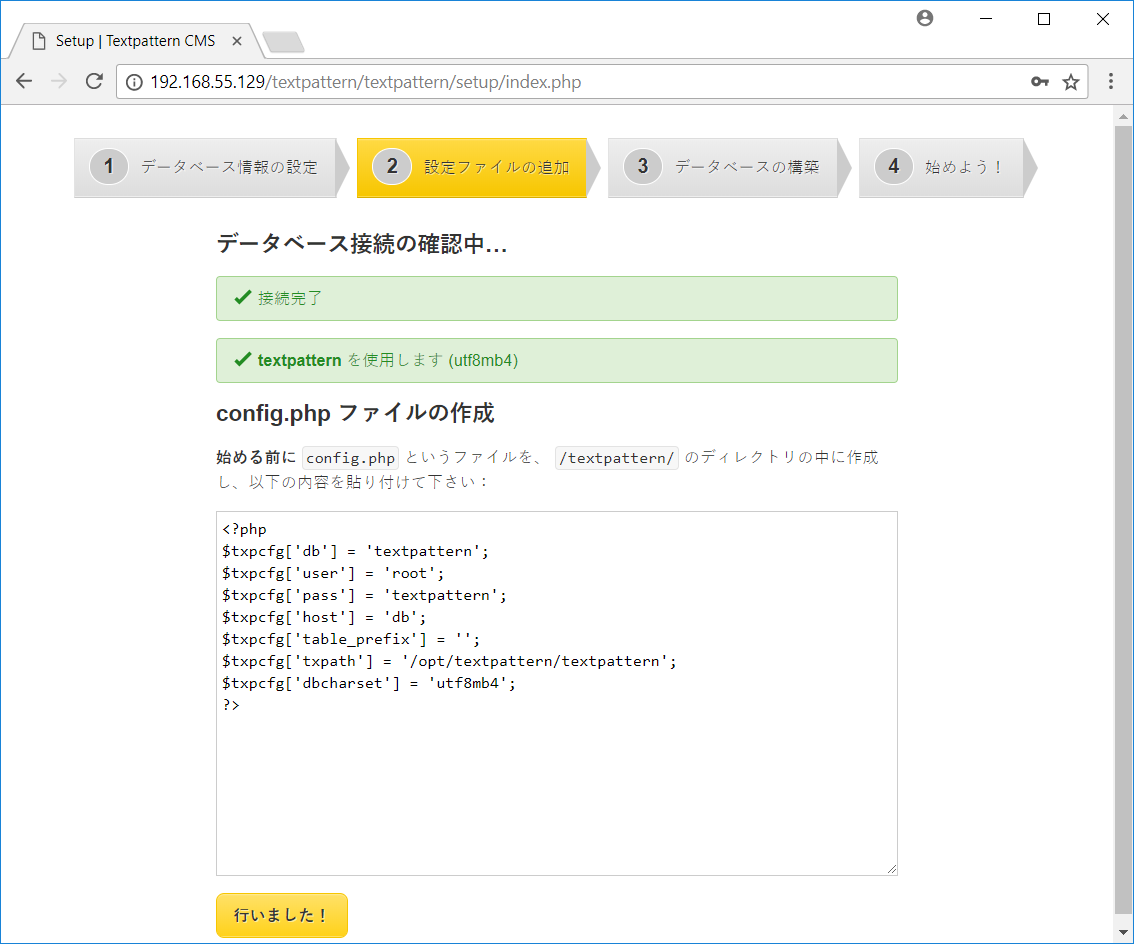Image resolution: width=1134 pixels, height=944 pixels.
Task: Click the green checkmark beside 接続完了
Action: pyautogui.click(x=241, y=298)
